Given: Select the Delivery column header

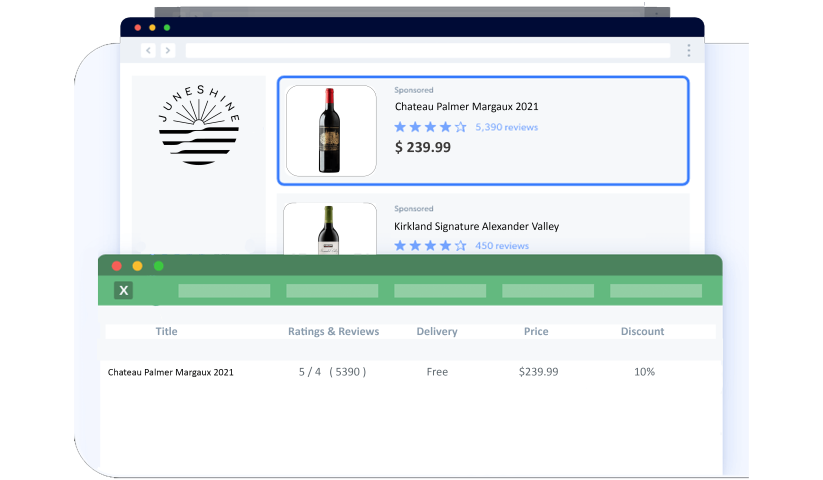Looking at the screenshot, I should coord(437,332).
